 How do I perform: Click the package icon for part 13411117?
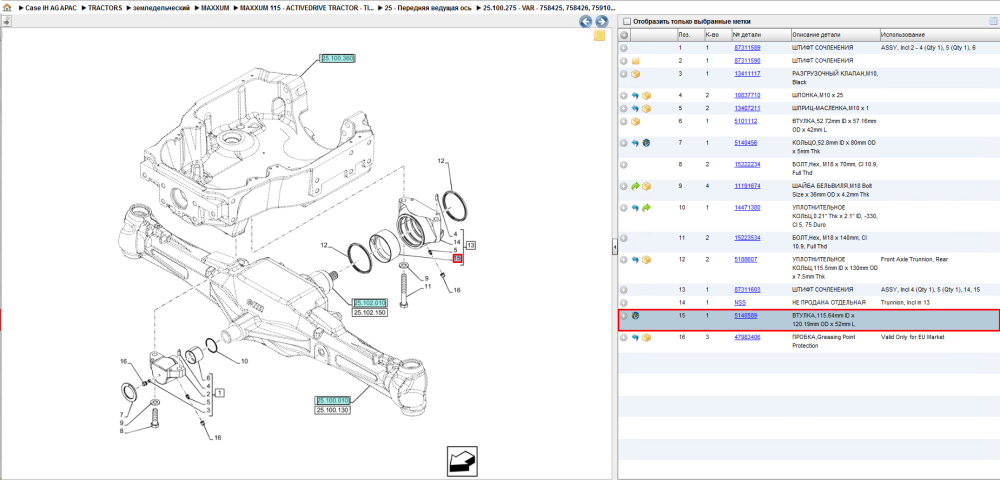pos(635,74)
